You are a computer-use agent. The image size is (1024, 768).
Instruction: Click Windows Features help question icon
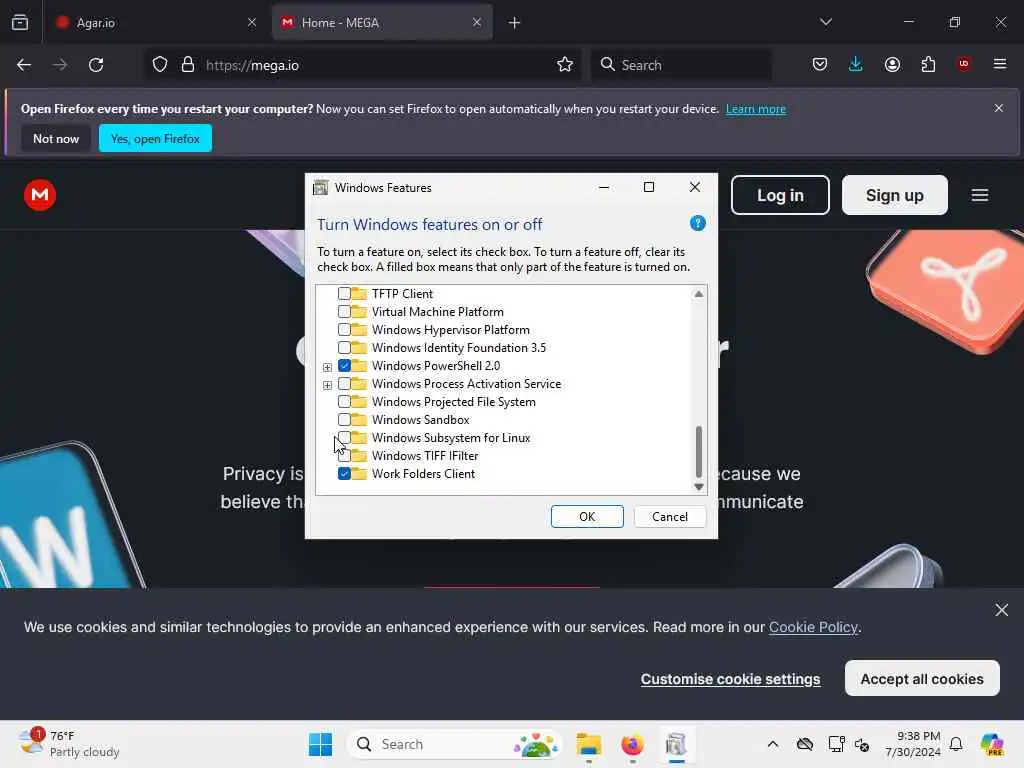pyautogui.click(x=697, y=223)
